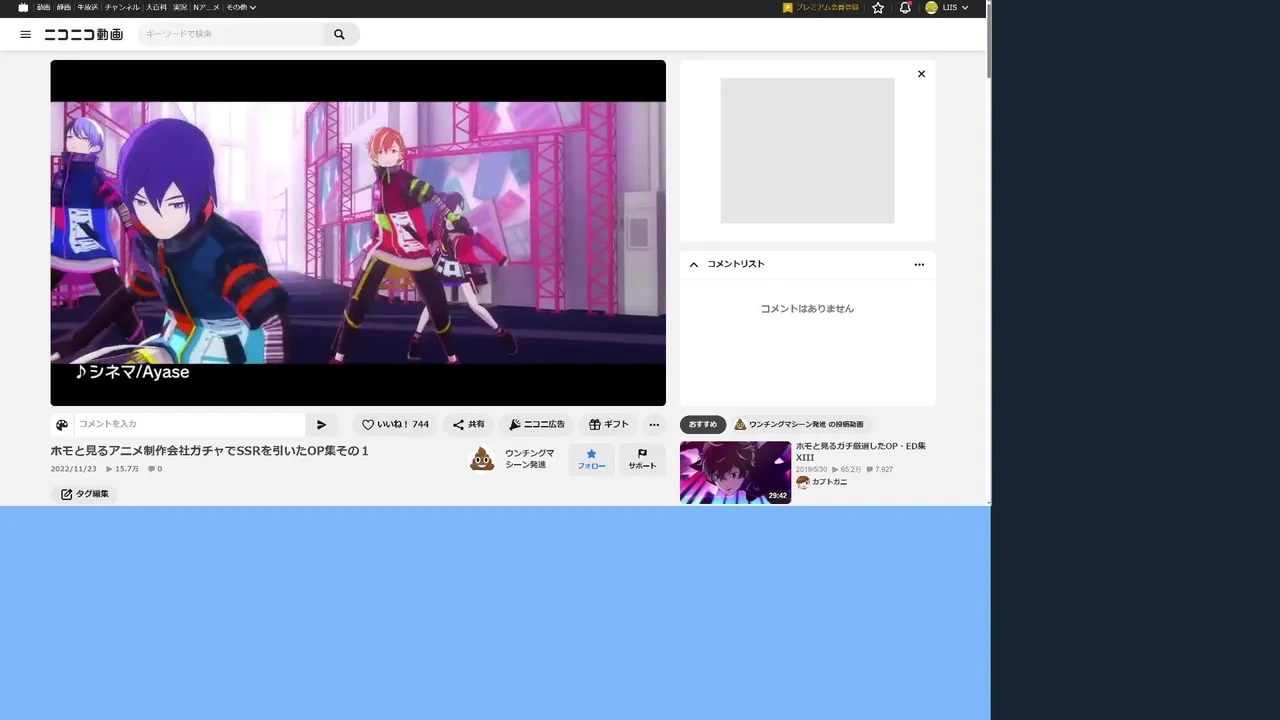1280x720 pixels.
Task: Open the notifications bell icon
Action: [x=905, y=7]
